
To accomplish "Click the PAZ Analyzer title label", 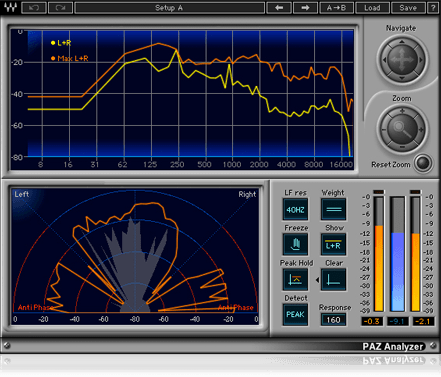I will [x=392, y=347].
